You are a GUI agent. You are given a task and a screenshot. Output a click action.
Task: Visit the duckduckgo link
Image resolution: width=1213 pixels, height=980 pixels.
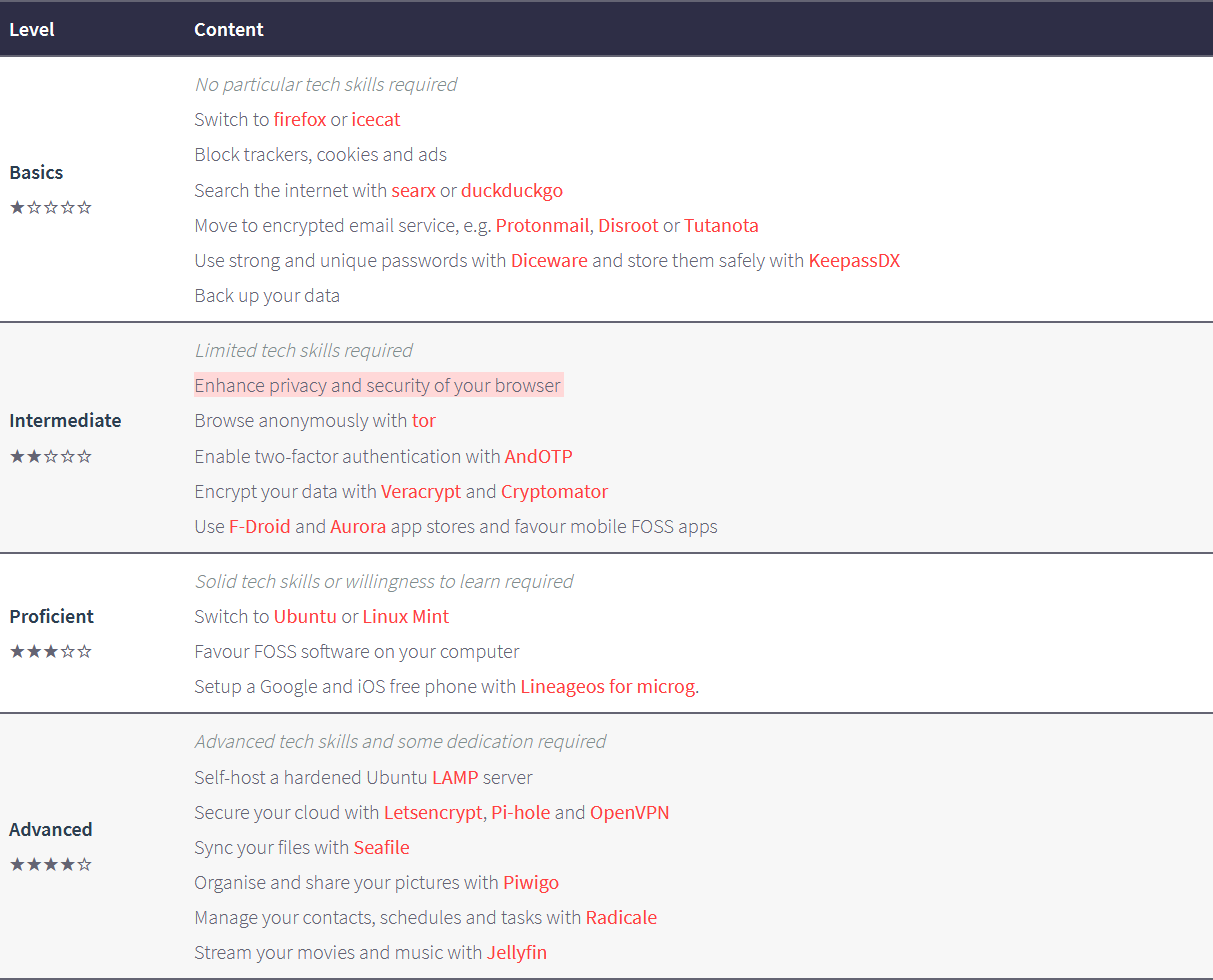point(512,190)
